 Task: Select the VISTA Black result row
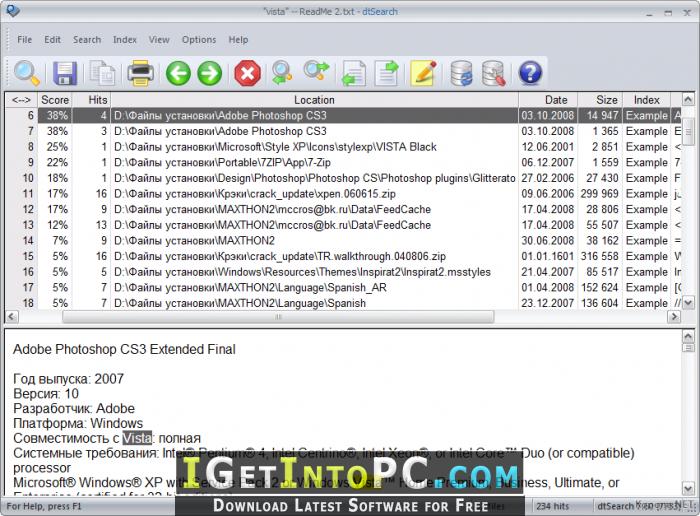pos(344,147)
